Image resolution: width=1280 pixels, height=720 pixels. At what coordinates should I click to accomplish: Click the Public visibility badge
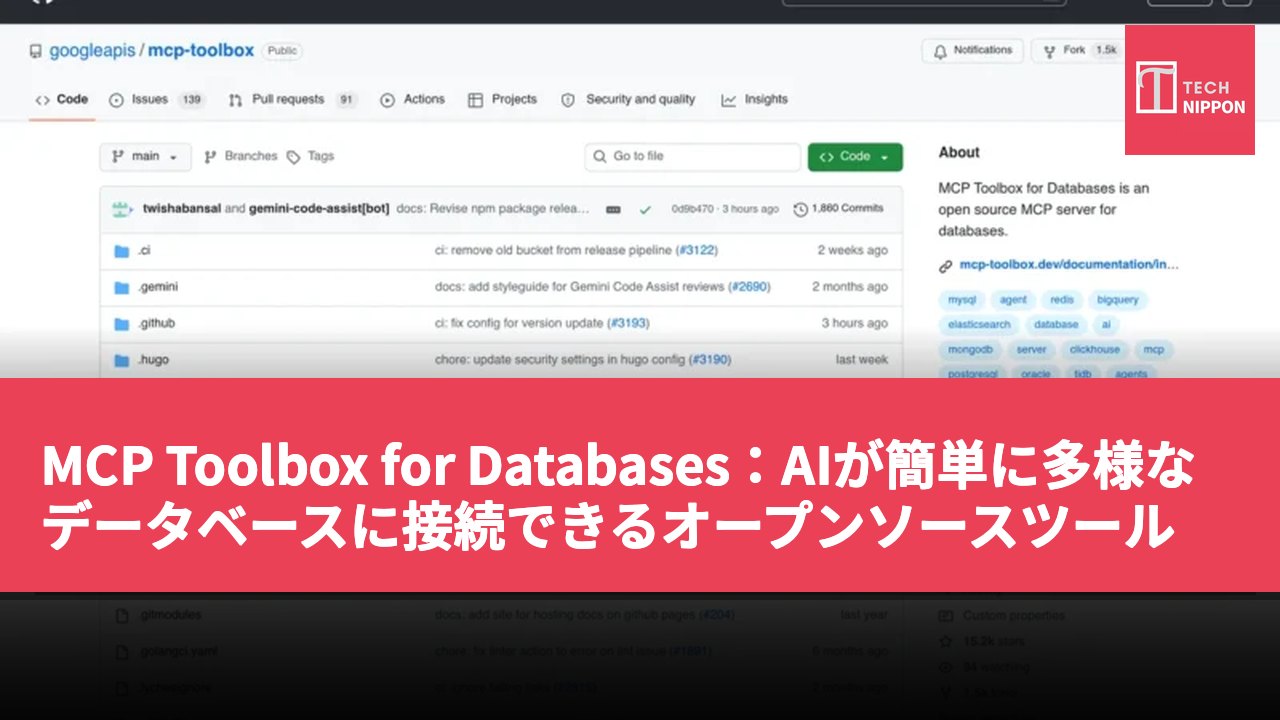(282, 51)
